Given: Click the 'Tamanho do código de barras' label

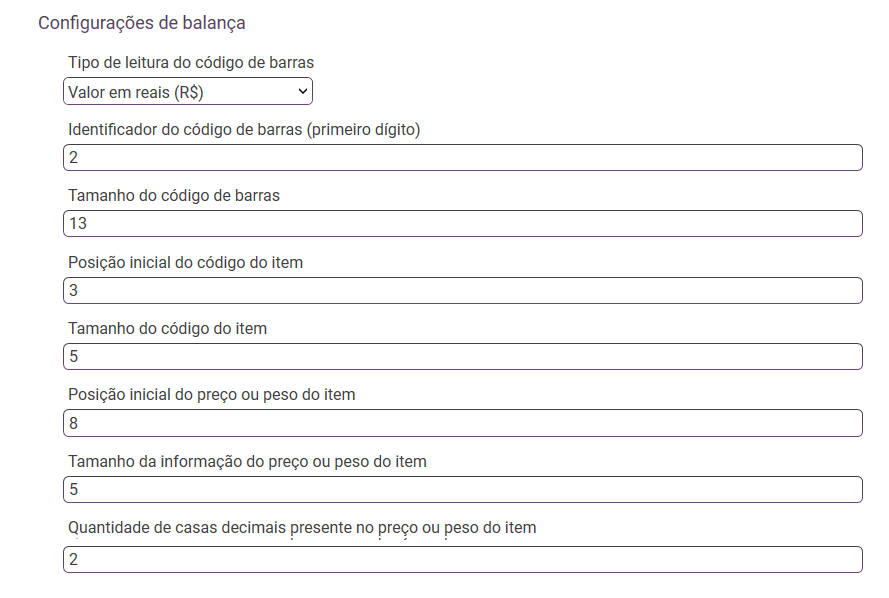Looking at the screenshot, I should click(174, 196).
